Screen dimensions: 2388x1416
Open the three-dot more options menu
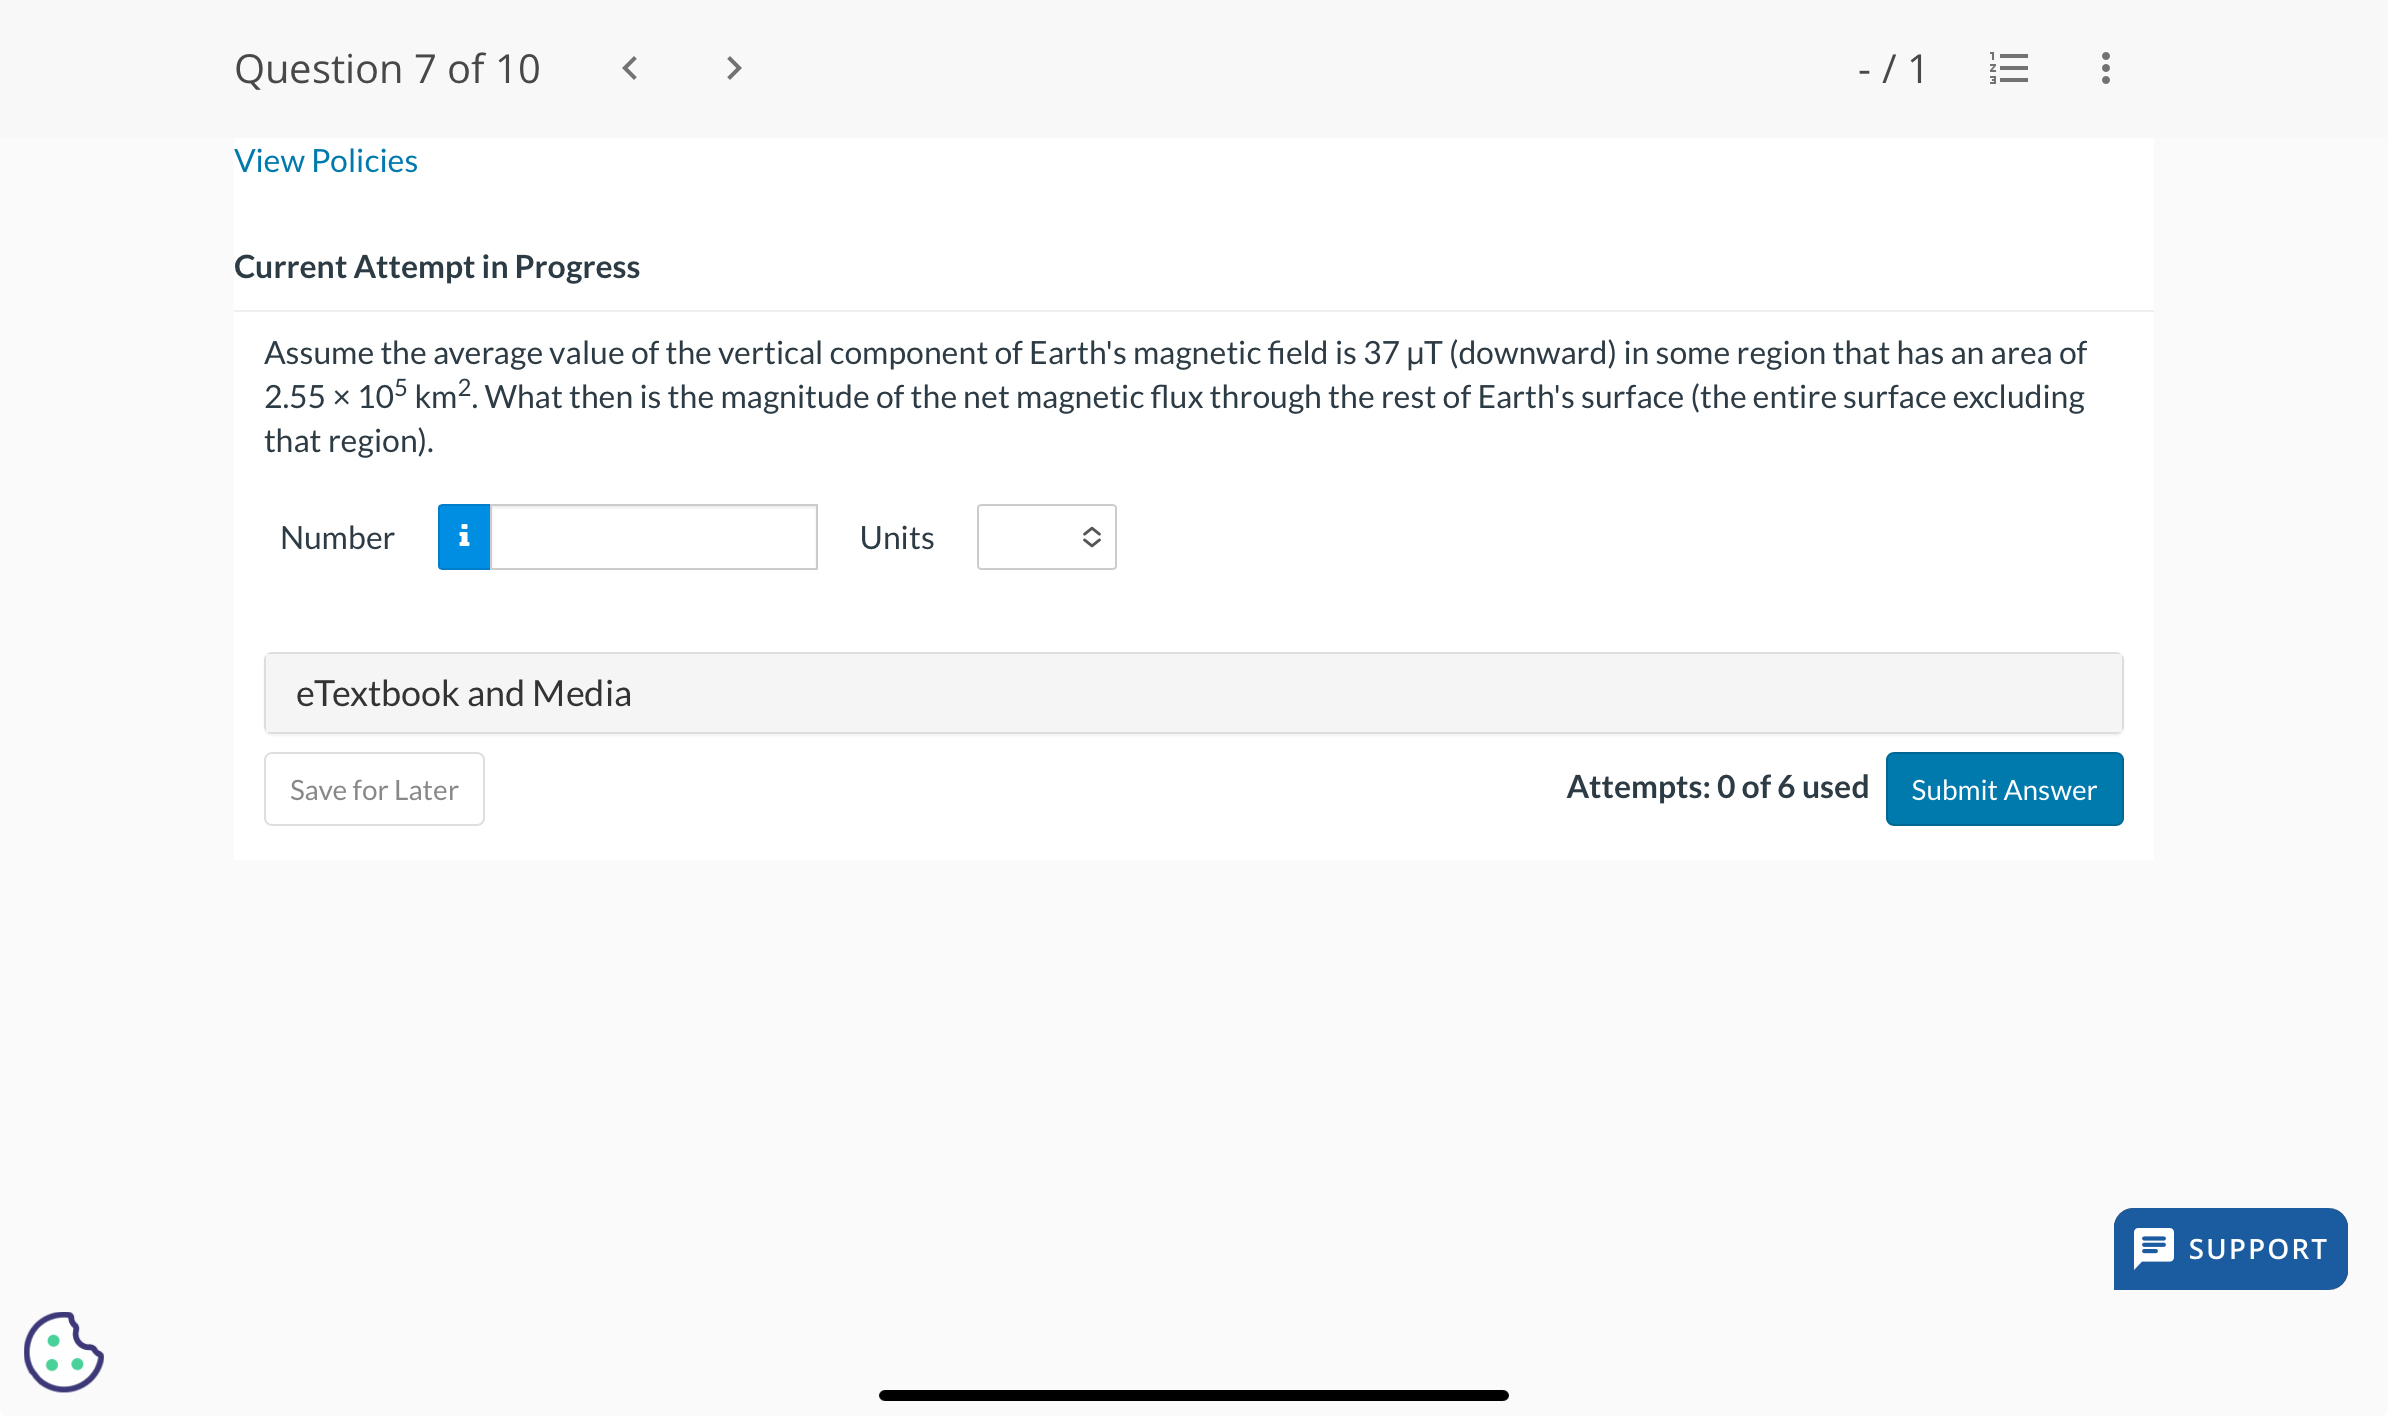[x=2105, y=68]
